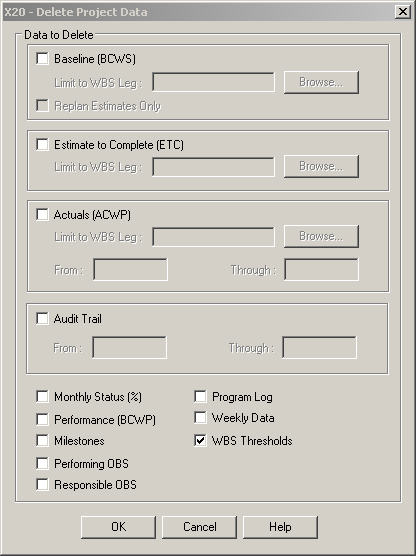The image size is (416, 556).
Task: Check the Actuals (ACWP) checkbox
Action: coord(42,215)
